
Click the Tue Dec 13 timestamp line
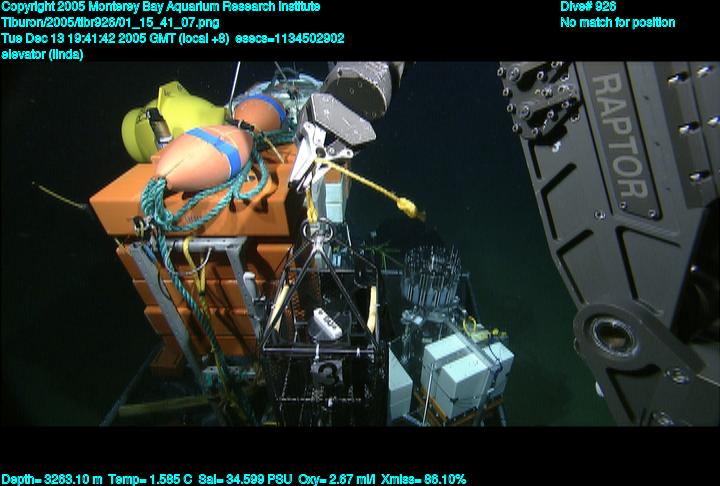coord(173,38)
